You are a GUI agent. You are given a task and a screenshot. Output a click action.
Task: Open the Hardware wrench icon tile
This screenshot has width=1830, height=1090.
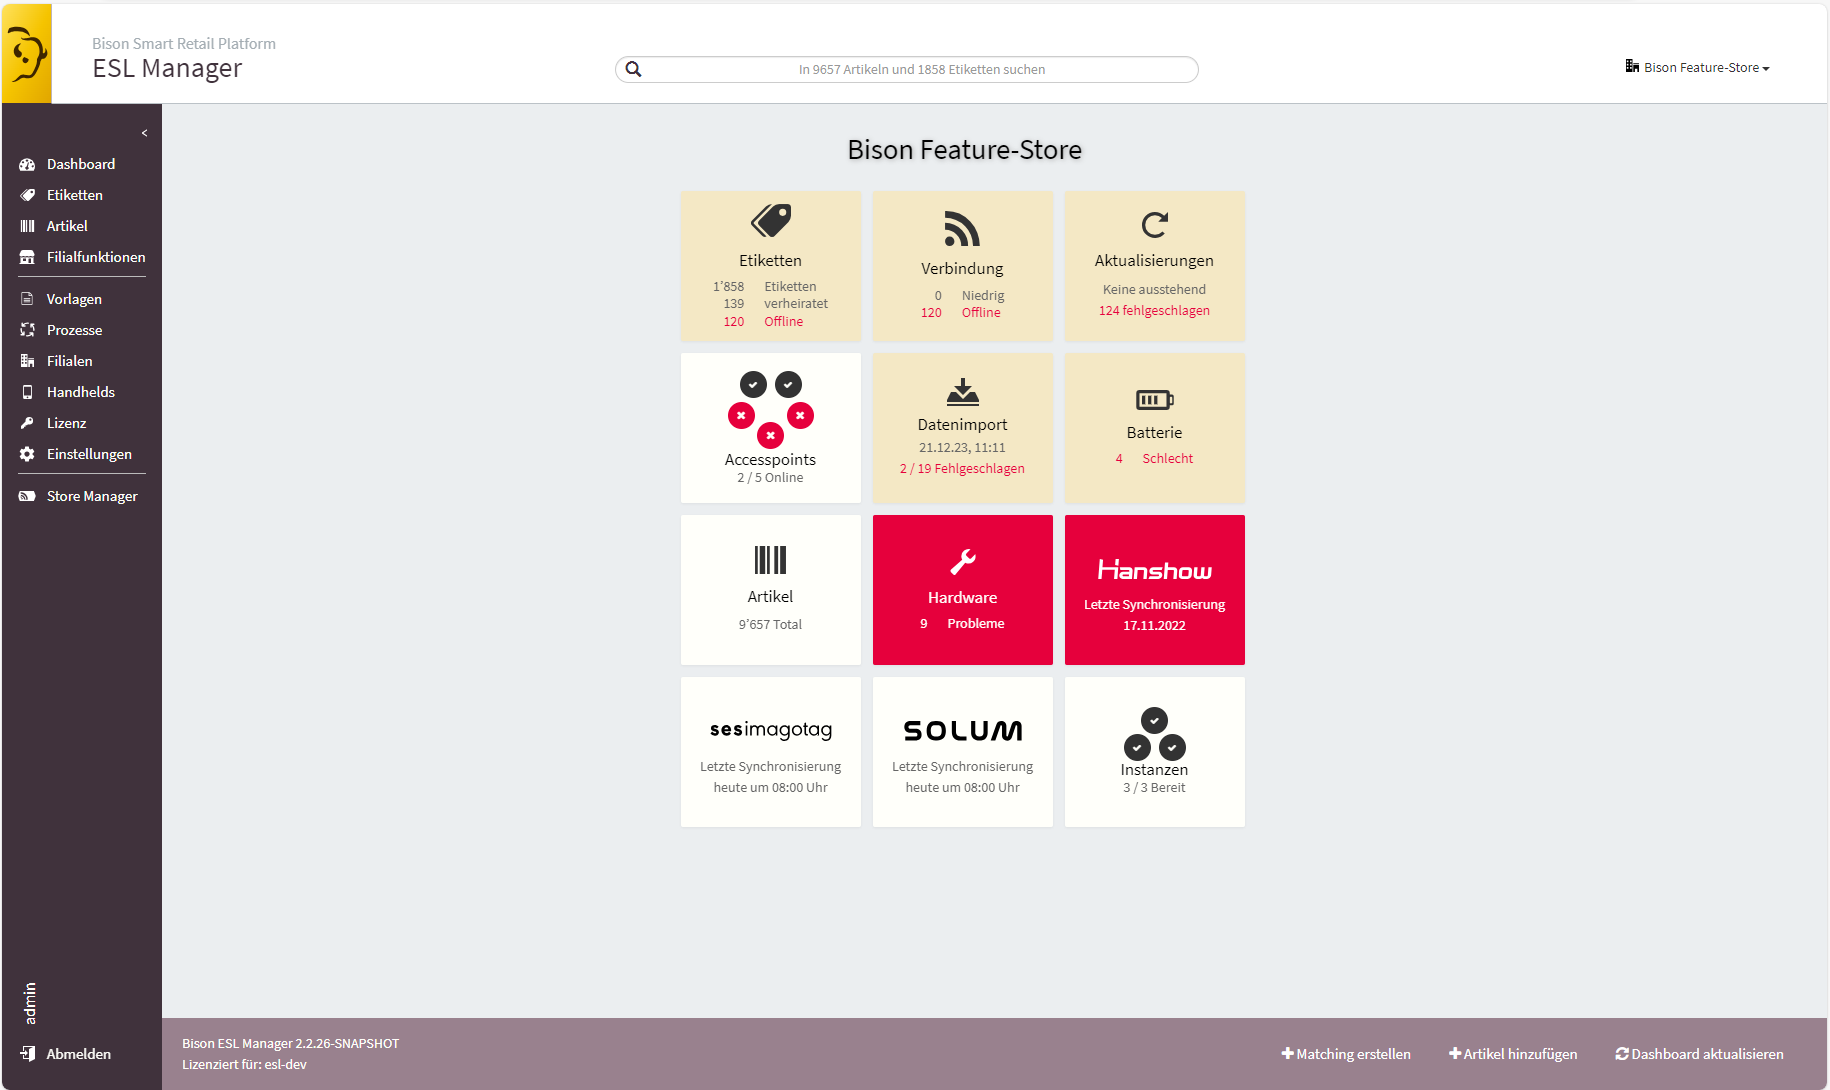pyautogui.click(x=962, y=590)
